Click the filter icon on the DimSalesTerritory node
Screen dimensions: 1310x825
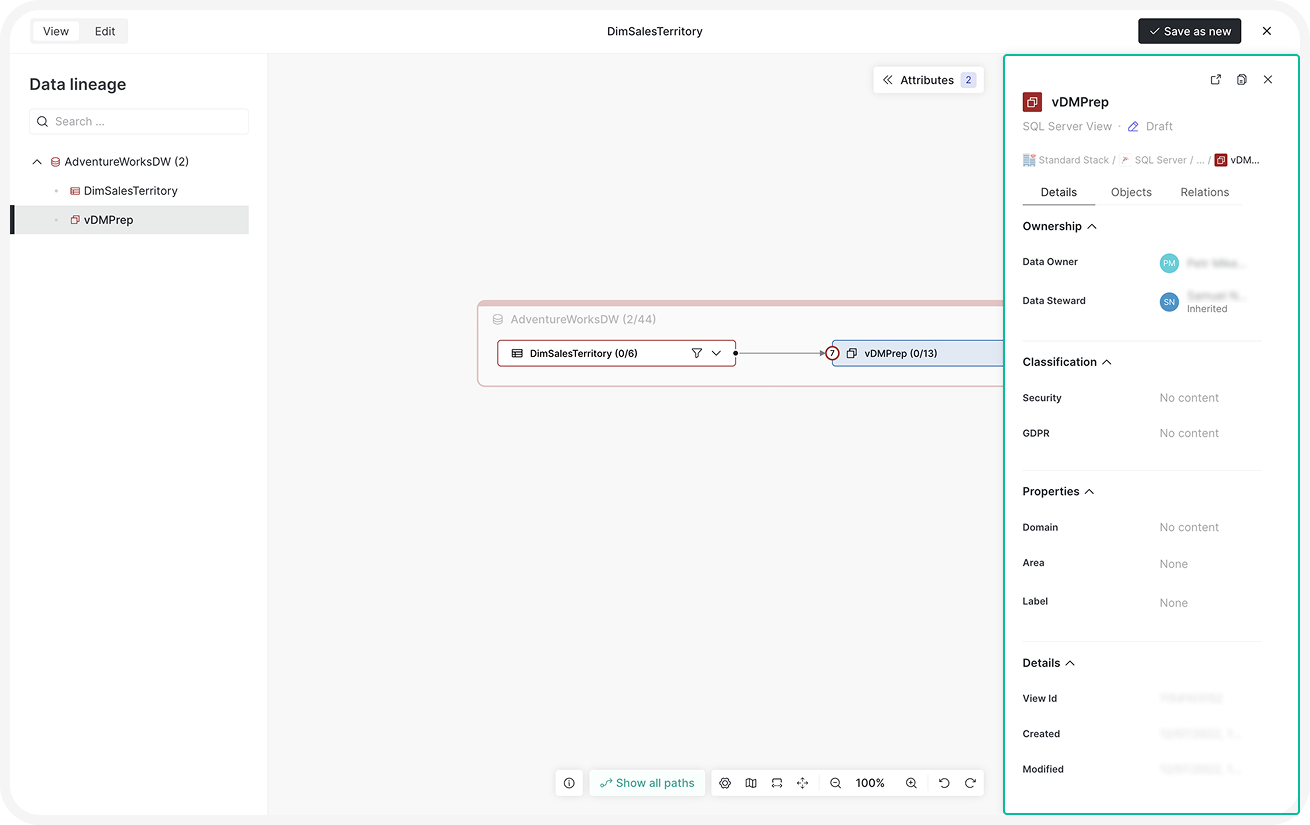pos(697,353)
